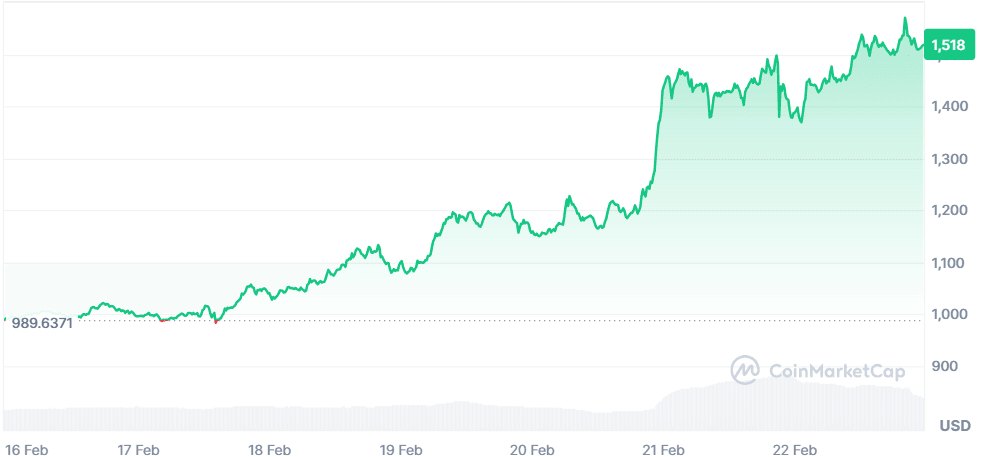
Task: Select the 22 Feb date marker
Action: tap(795, 449)
